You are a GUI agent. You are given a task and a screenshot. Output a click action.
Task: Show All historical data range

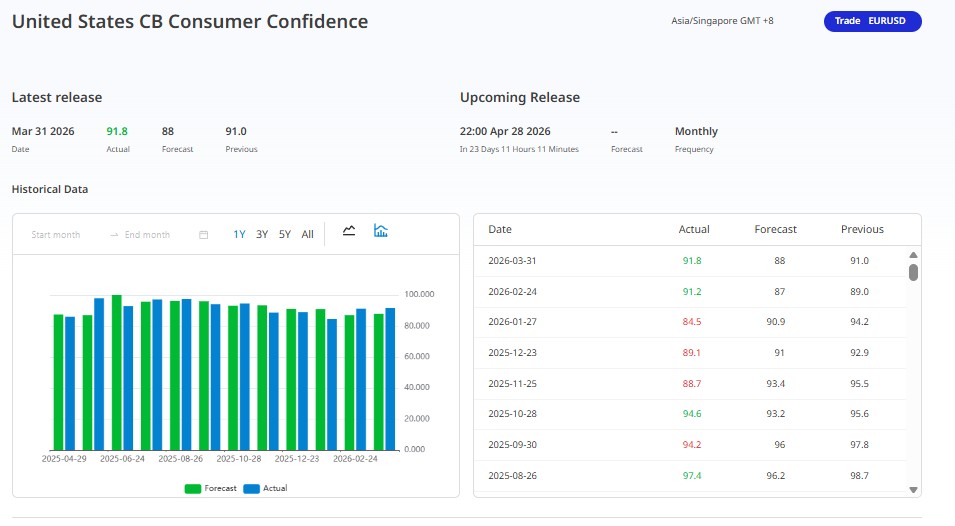307,235
